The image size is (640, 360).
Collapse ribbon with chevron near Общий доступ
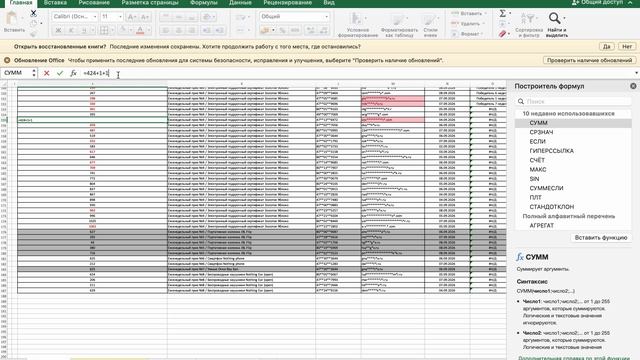[630, 2]
